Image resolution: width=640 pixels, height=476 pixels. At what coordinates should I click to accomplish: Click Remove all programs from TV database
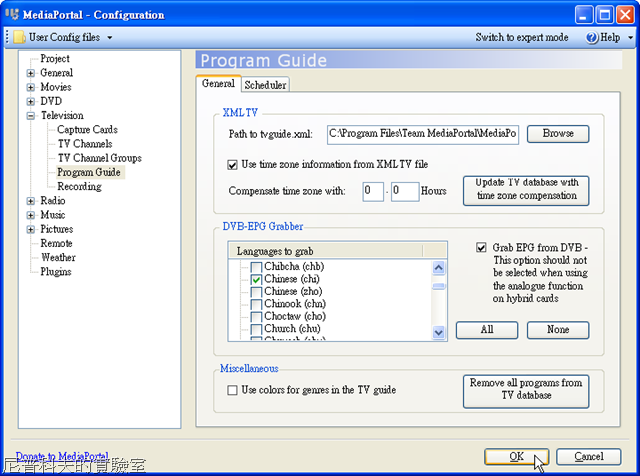[x=526, y=391]
